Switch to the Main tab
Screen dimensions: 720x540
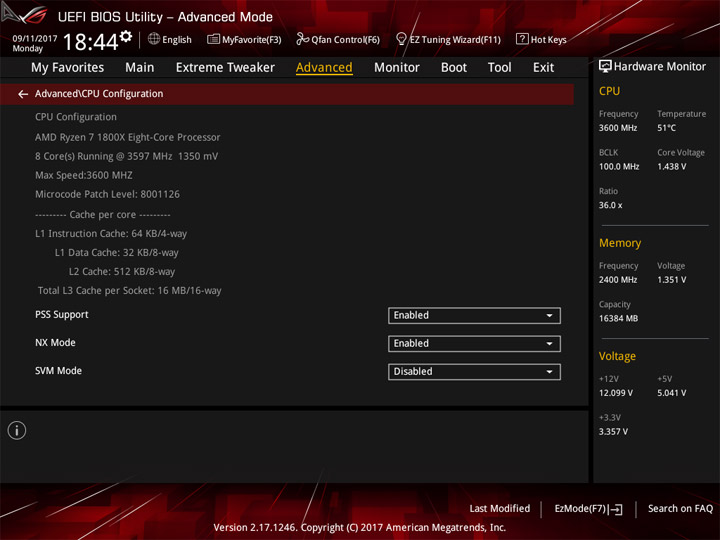pyautogui.click(x=140, y=68)
